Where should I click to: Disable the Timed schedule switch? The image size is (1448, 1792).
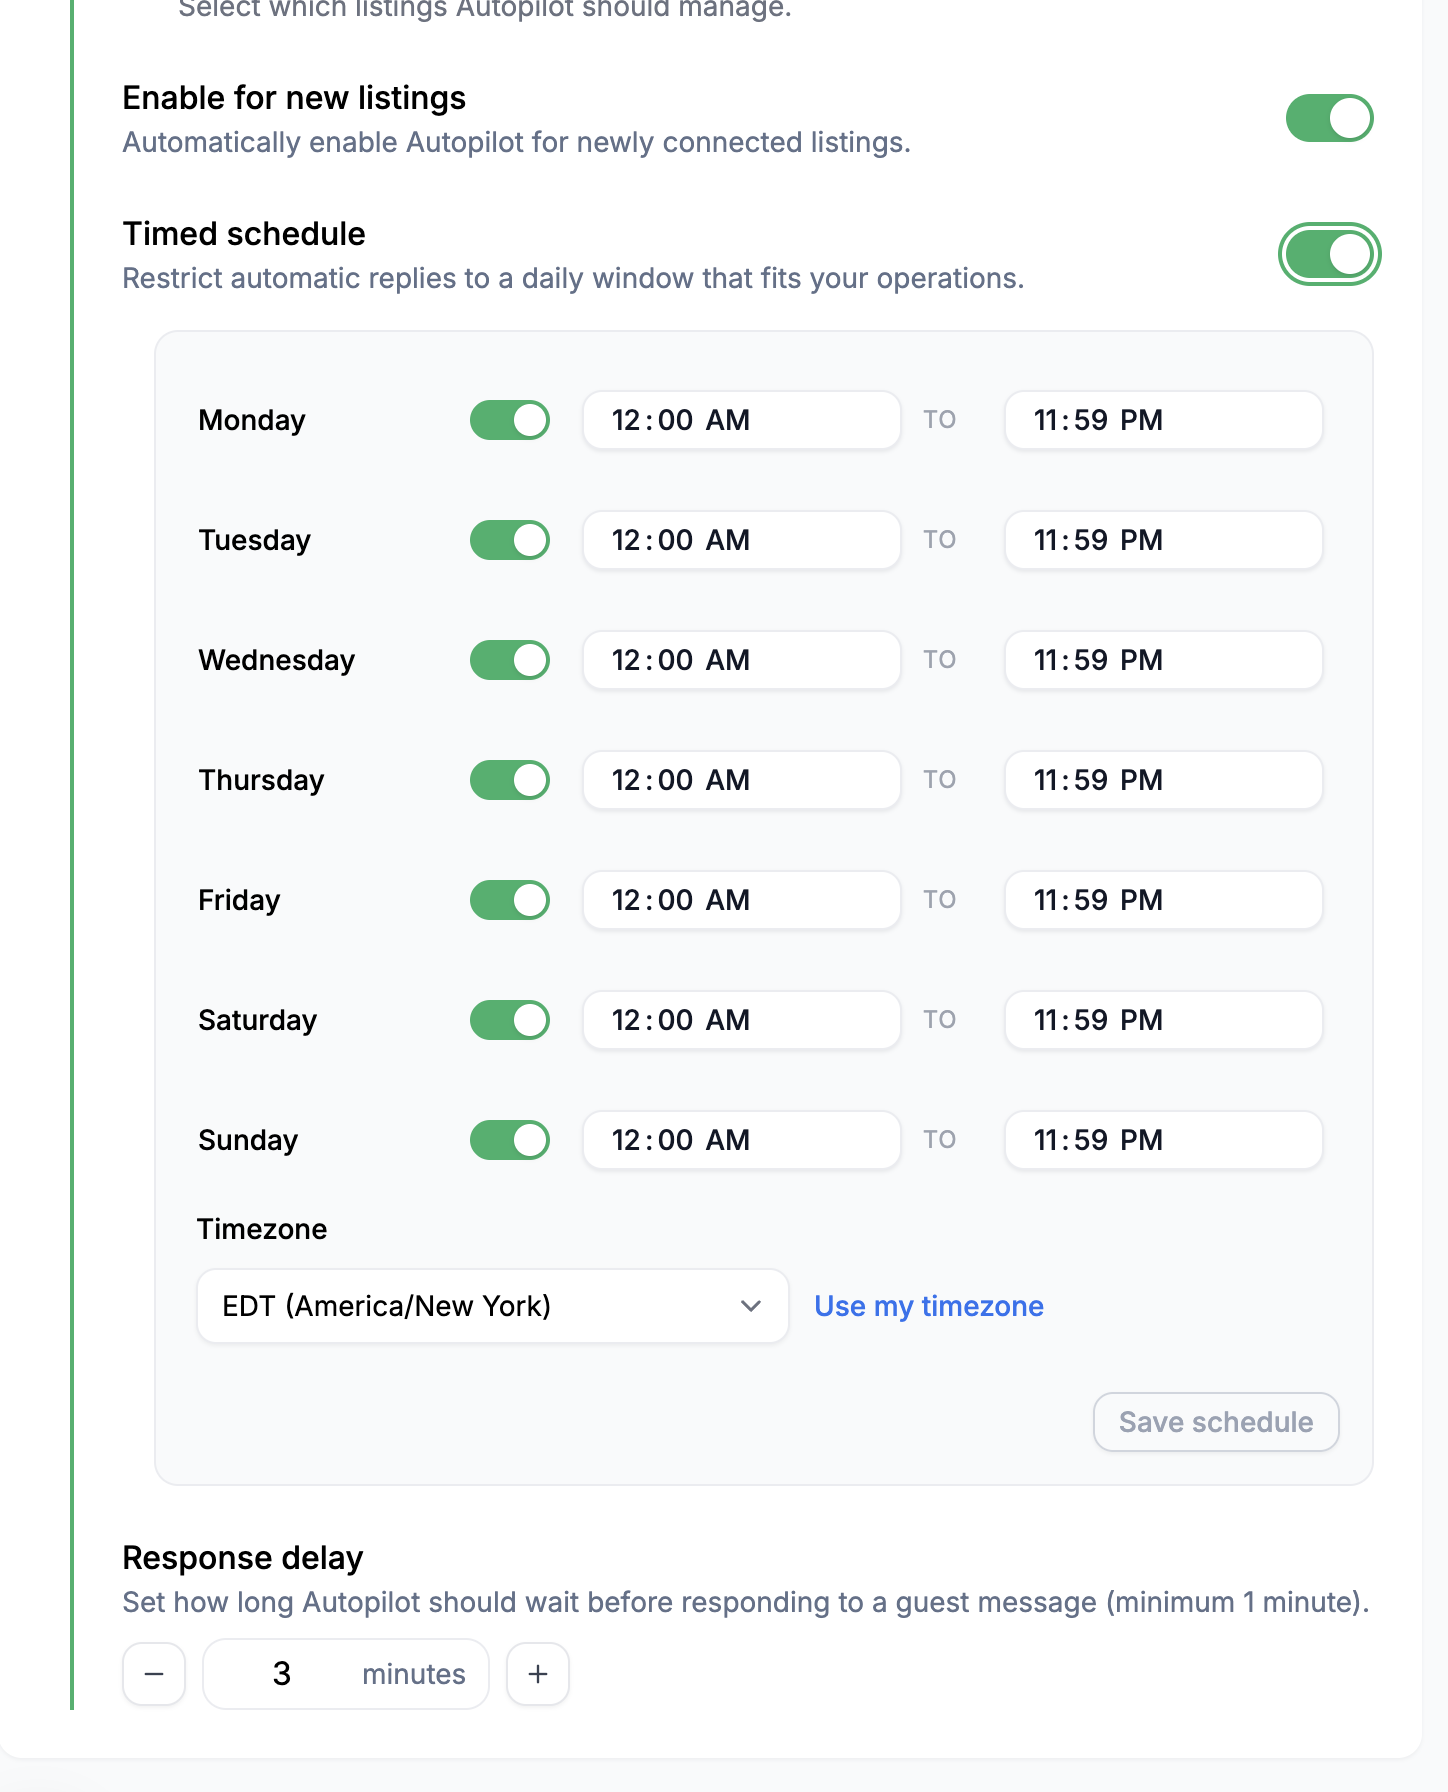point(1329,254)
